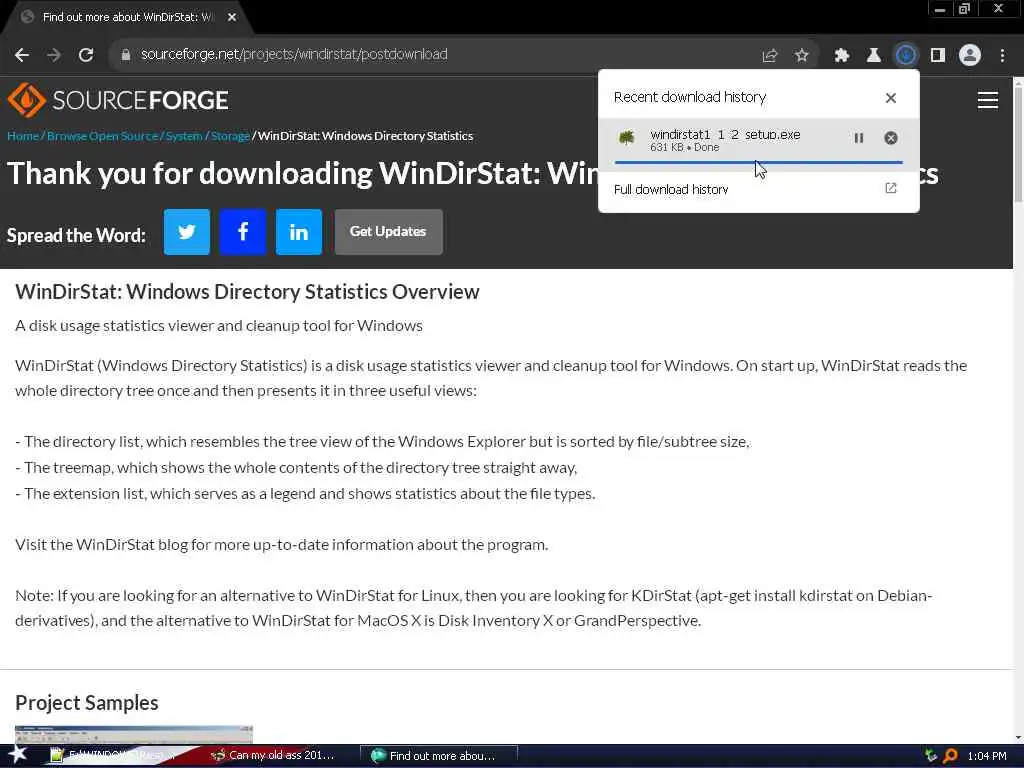Click the browser back arrow
Viewport: 1024px width, 768px height.
(x=22, y=55)
